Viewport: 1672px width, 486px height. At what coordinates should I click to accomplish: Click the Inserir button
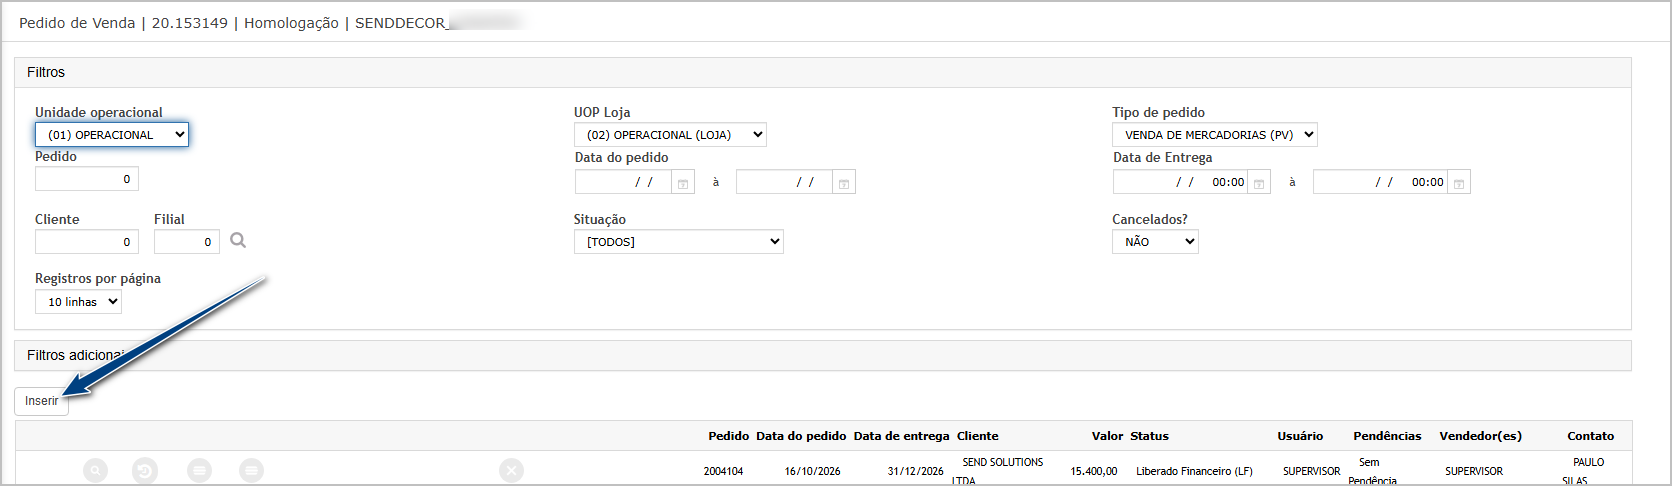[41, 401]
